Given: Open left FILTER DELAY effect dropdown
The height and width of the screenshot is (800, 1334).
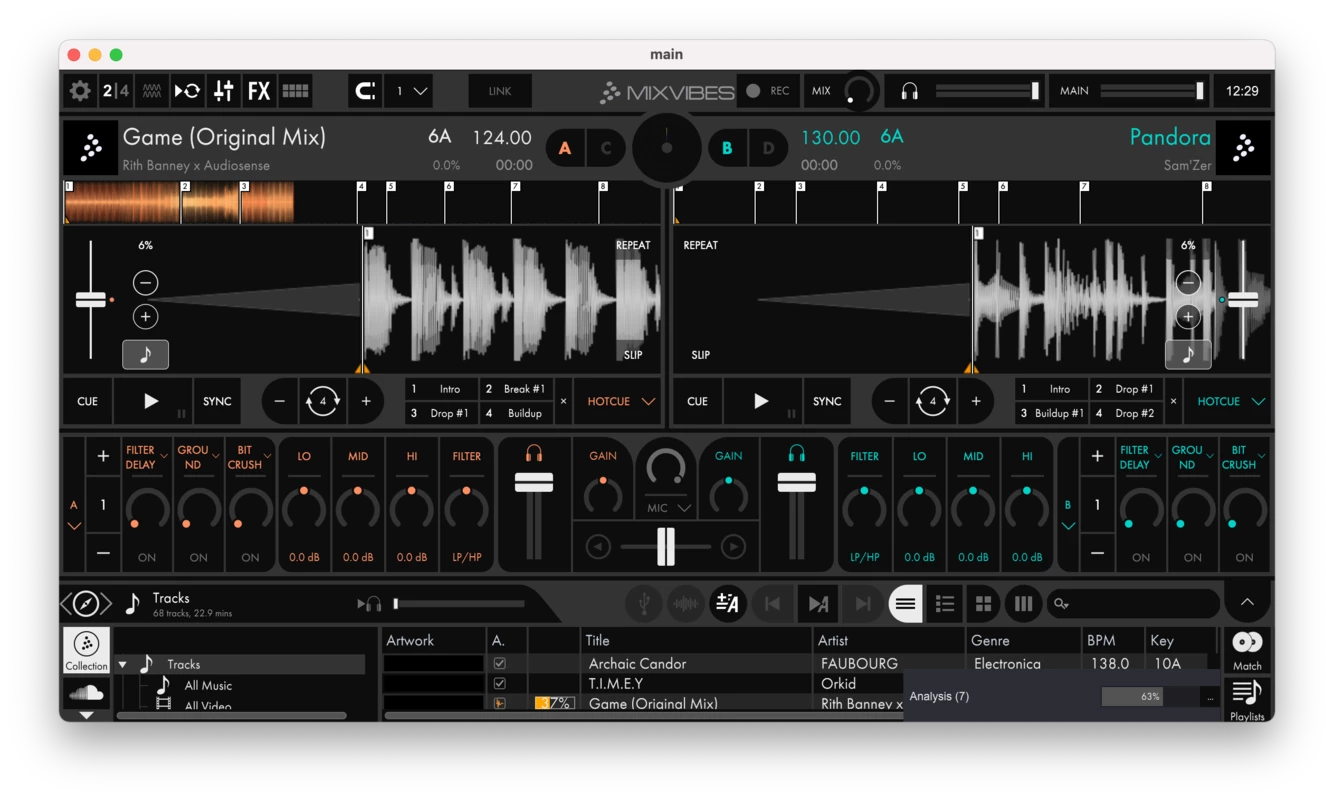Looking at the screenshot, I should click(x=147, y=457).
